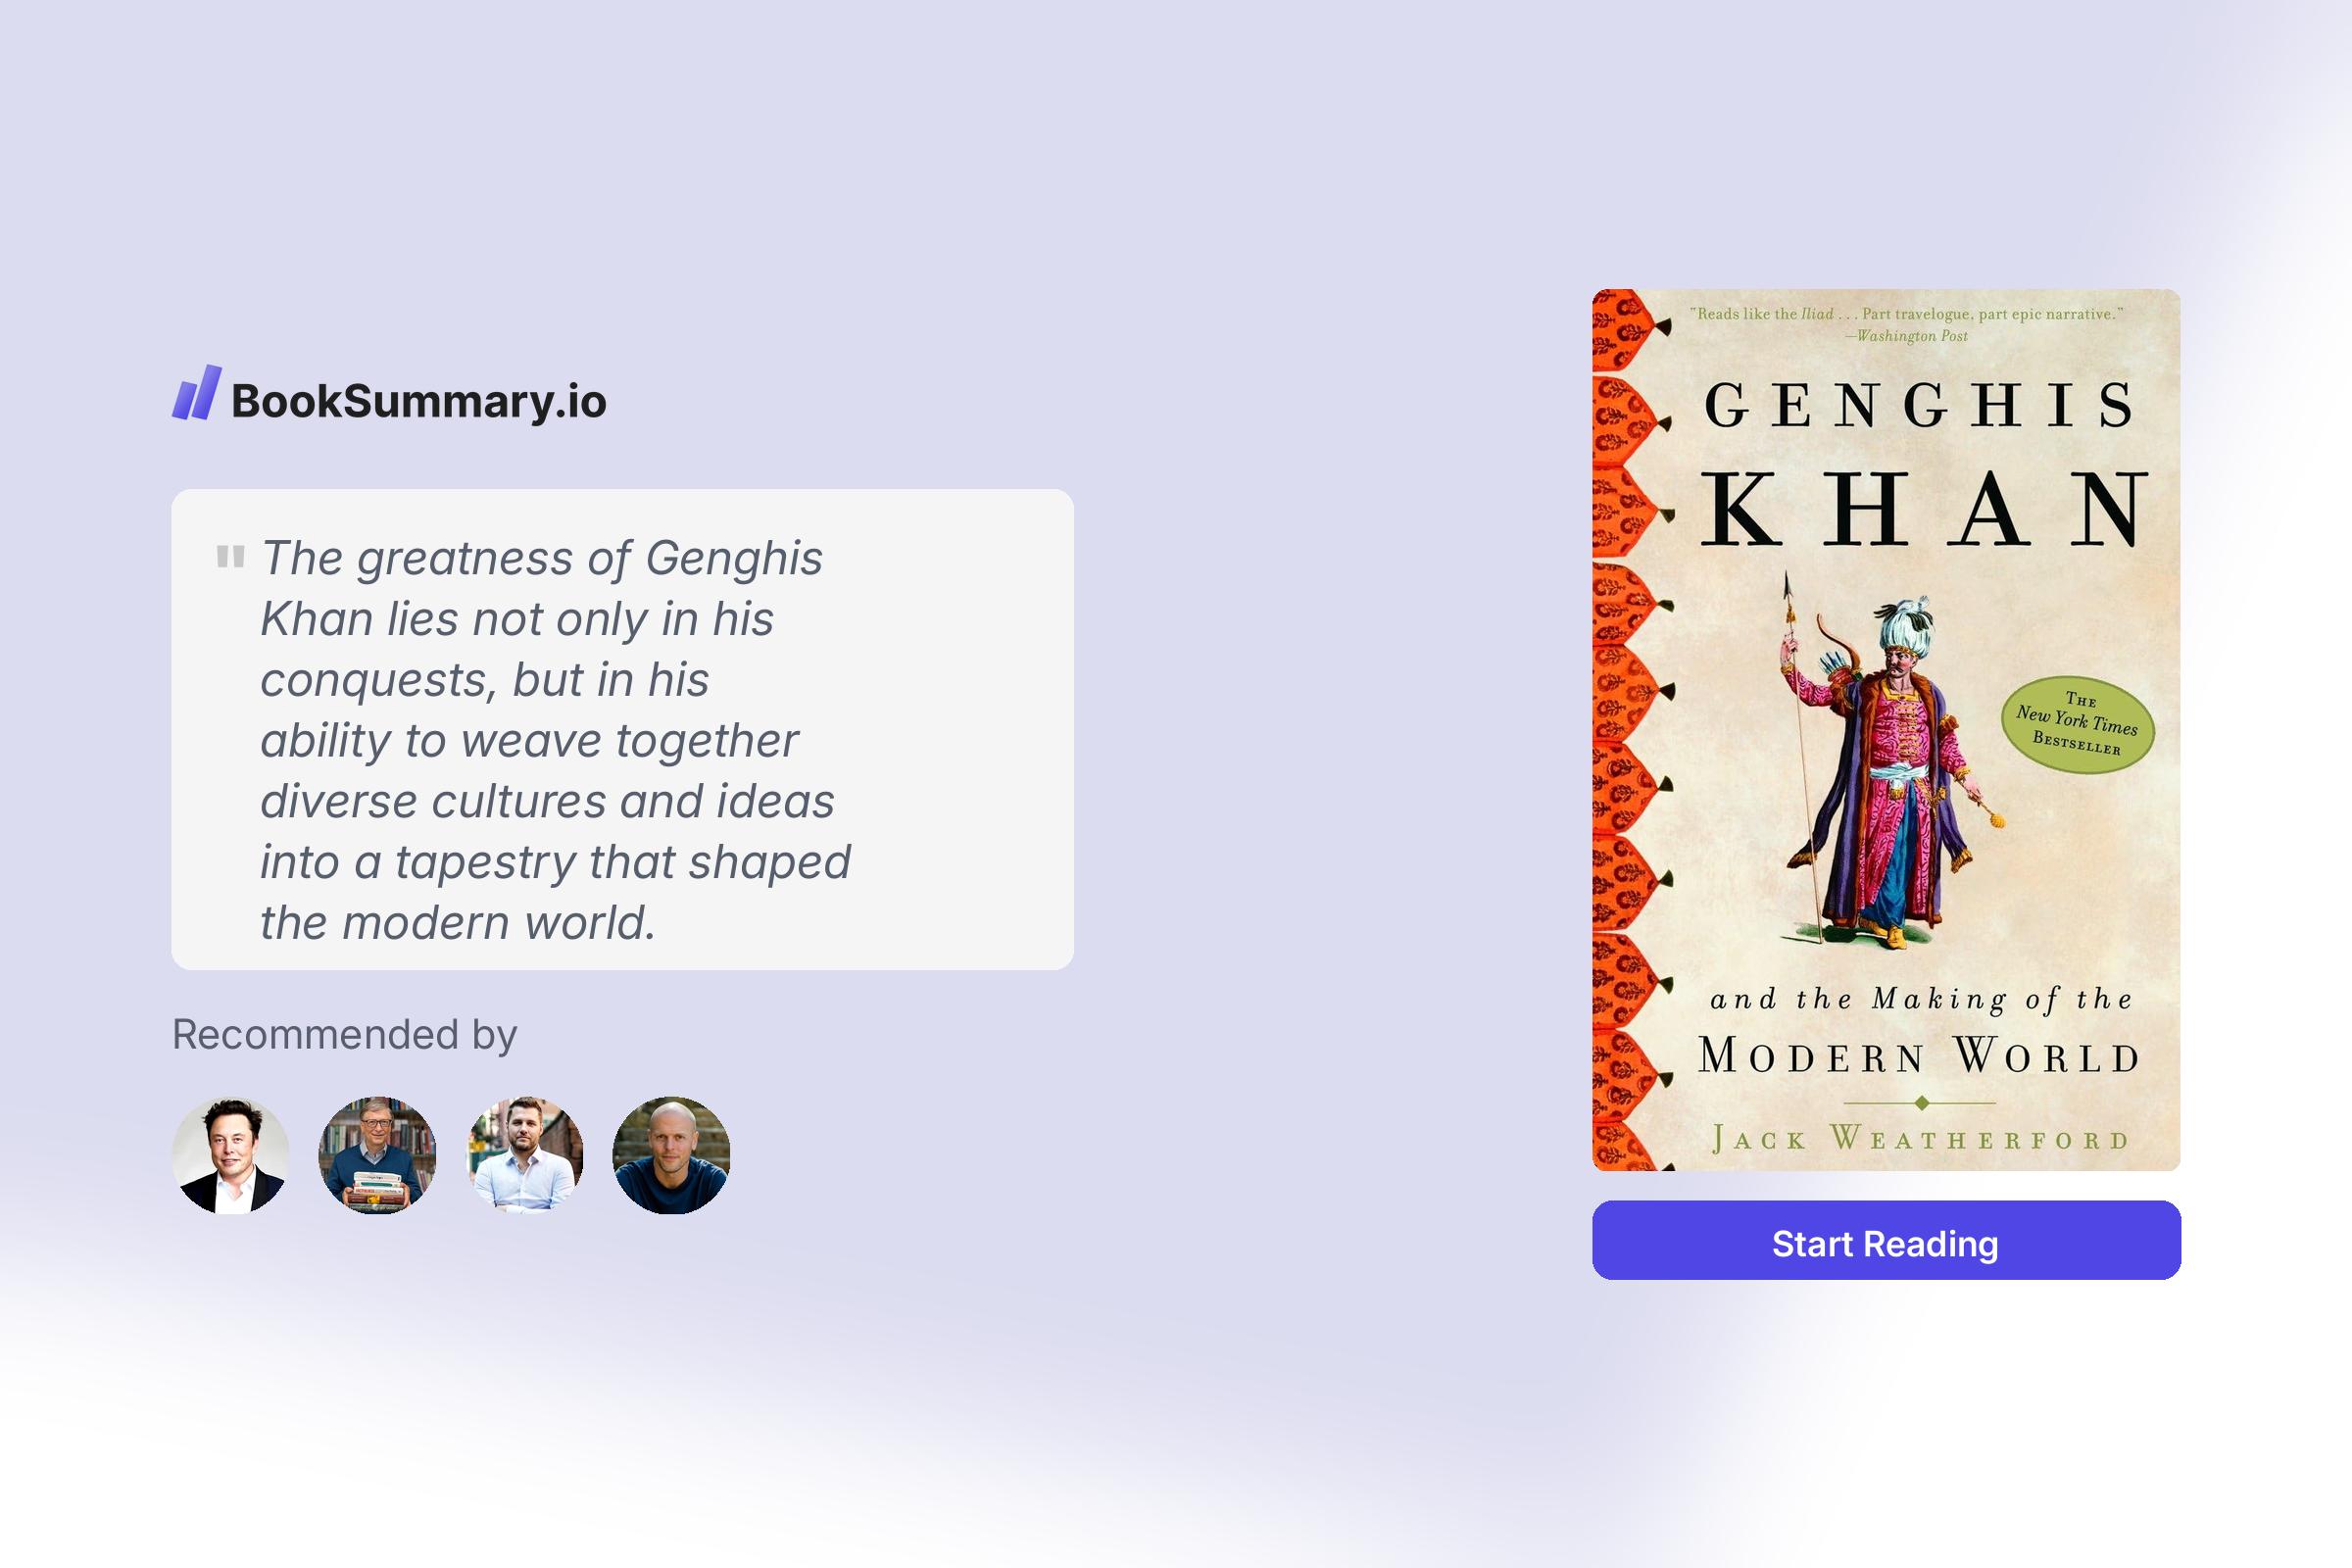Click the Recommended by heading
Image resolution: width=2352 pixels, height=1568 pixels.
tap(344, 1036)
